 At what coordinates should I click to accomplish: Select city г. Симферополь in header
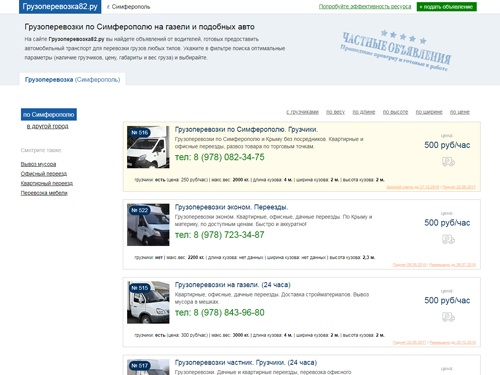pos(129,7)
